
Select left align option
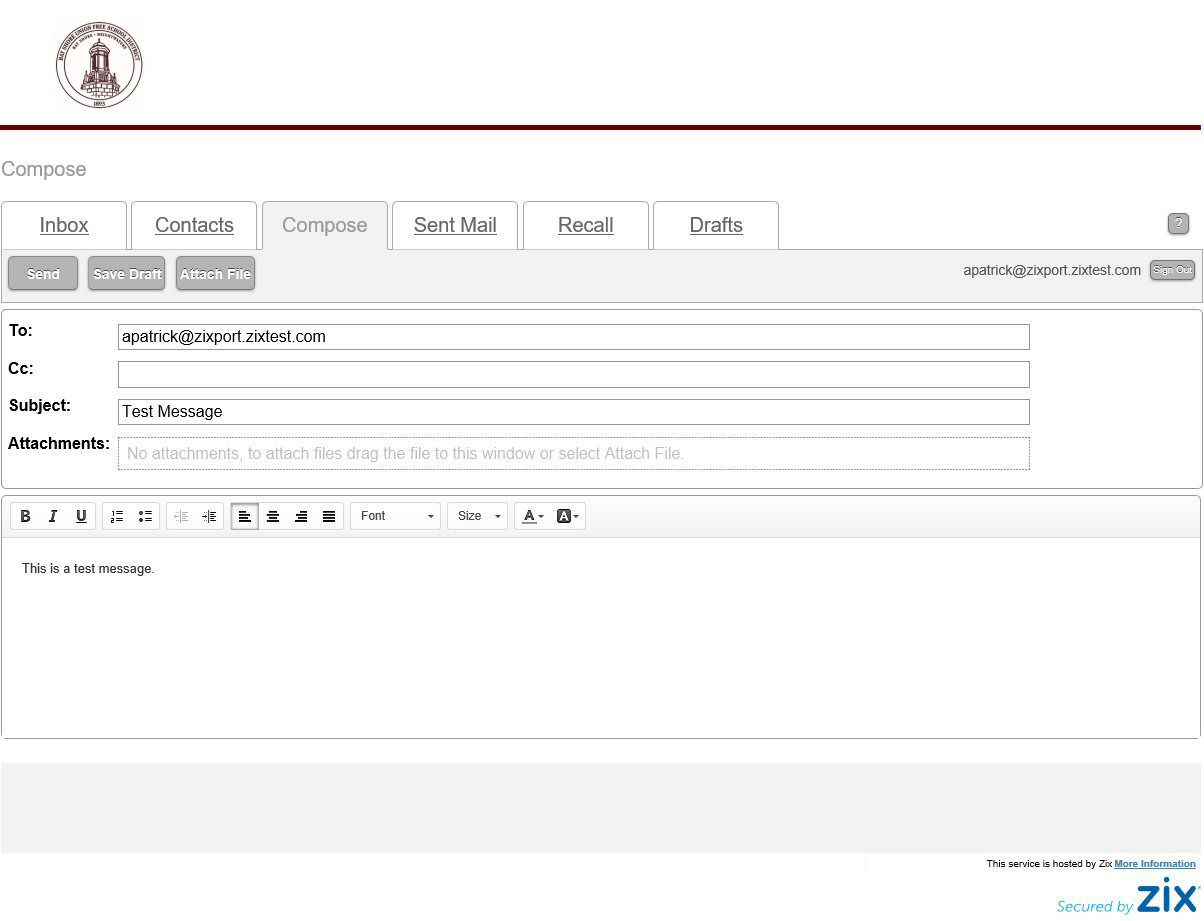[x=245, y=516]
